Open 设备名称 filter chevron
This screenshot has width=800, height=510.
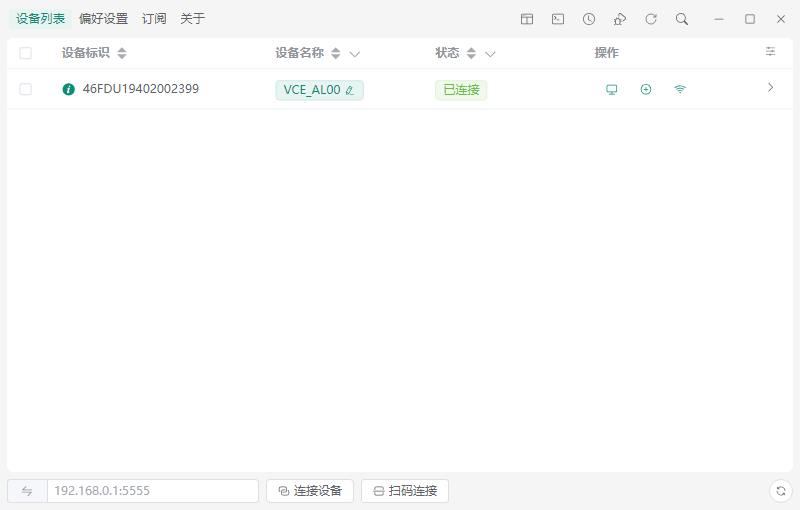[x=355, y=54]
